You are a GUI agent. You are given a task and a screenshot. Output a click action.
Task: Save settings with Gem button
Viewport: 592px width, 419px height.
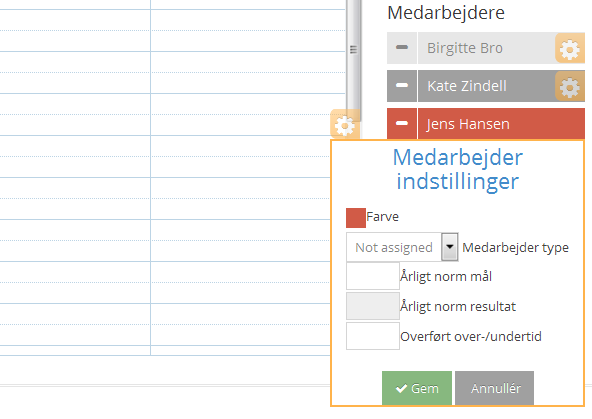pyautogui.click(x=417, y=388)
